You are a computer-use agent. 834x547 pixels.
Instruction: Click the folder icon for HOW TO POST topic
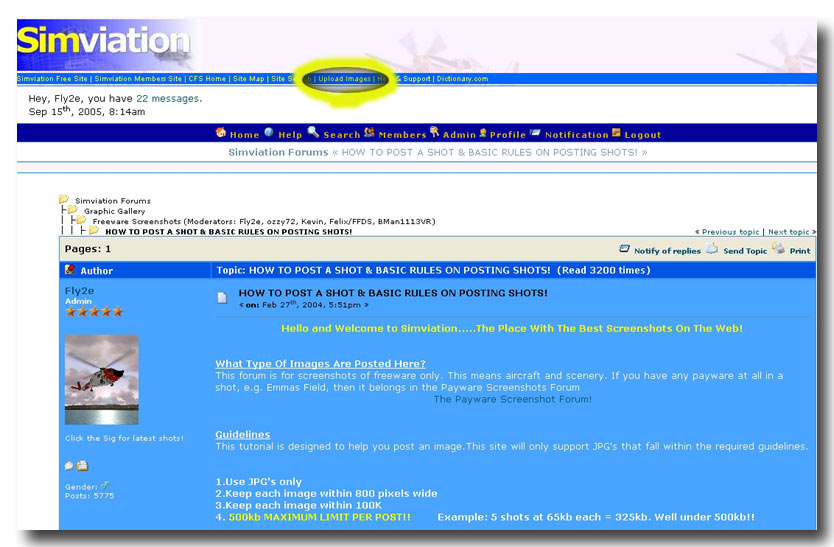pos(94,230)
